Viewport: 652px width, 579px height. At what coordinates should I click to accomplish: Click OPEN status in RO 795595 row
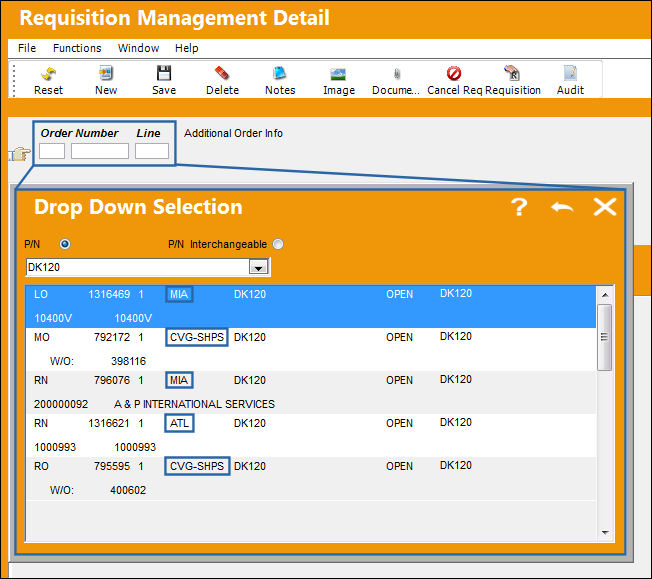point(399,466)
